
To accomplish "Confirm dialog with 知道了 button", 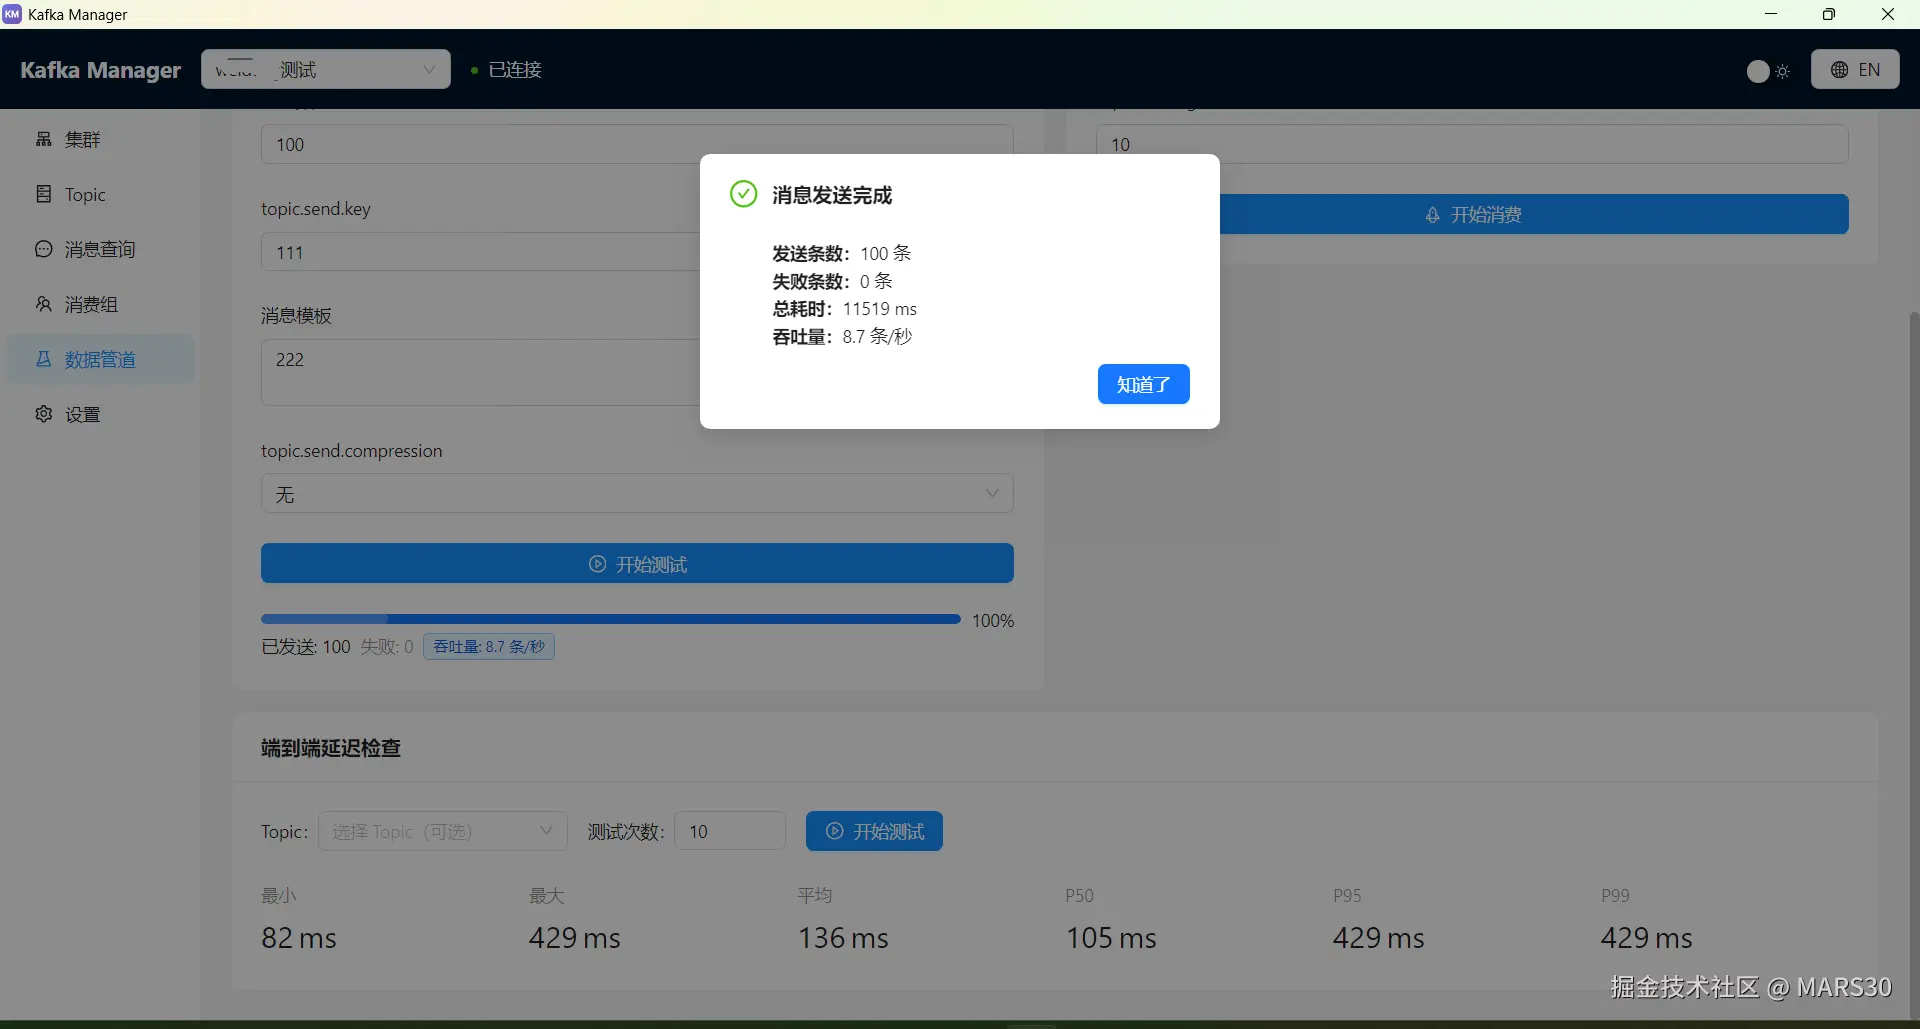I will (1143, 384).
